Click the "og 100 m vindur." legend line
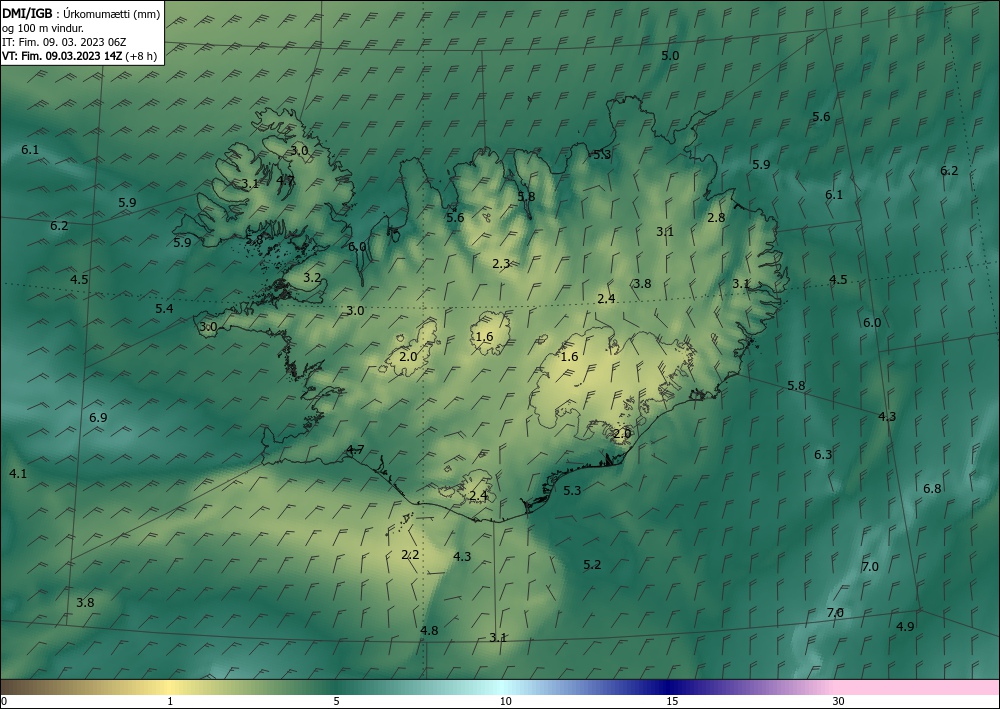 coord(43,28)
